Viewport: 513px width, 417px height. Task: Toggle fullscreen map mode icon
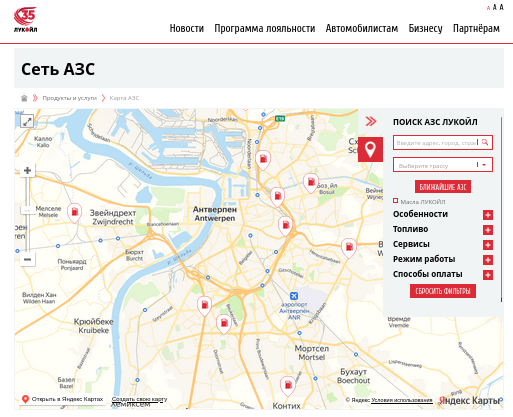point(27,121)
